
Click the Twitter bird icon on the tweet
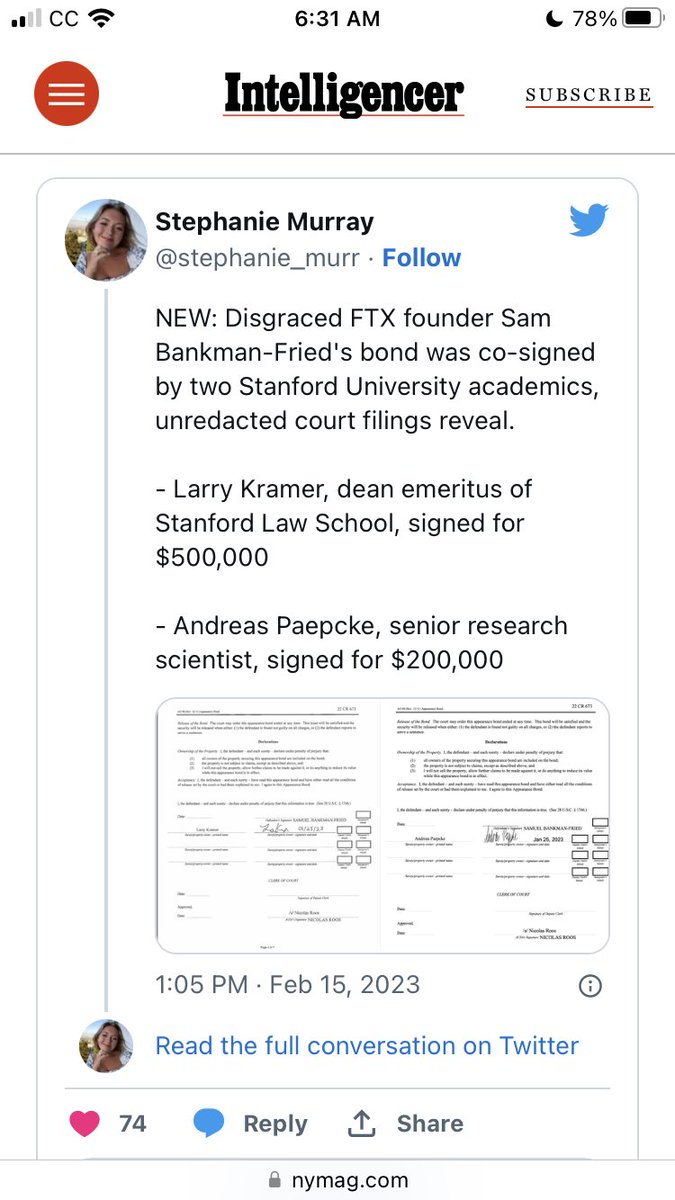[590, 222]
